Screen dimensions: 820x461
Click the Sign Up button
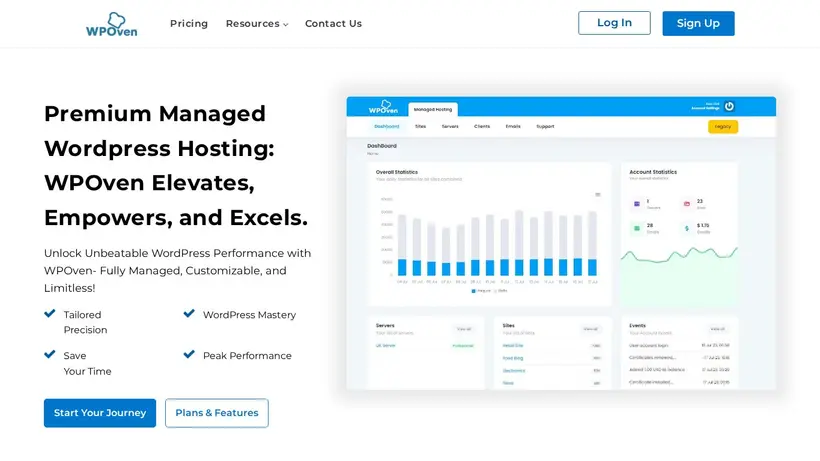coord(698,24)
